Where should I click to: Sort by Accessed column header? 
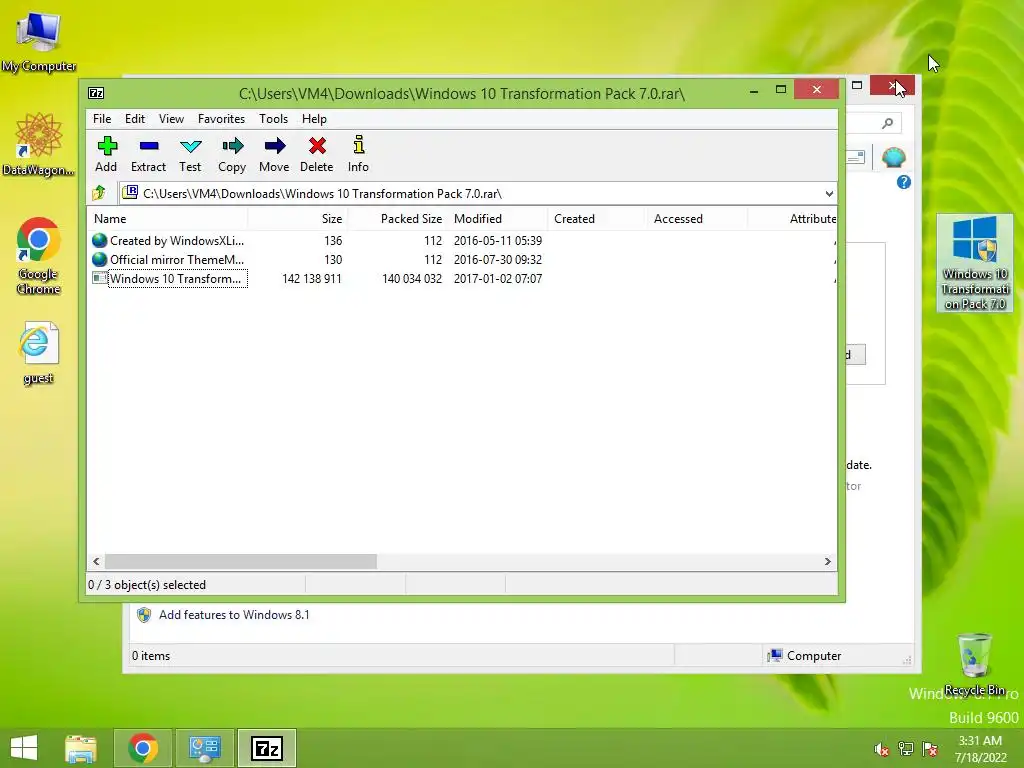(697, 219)
